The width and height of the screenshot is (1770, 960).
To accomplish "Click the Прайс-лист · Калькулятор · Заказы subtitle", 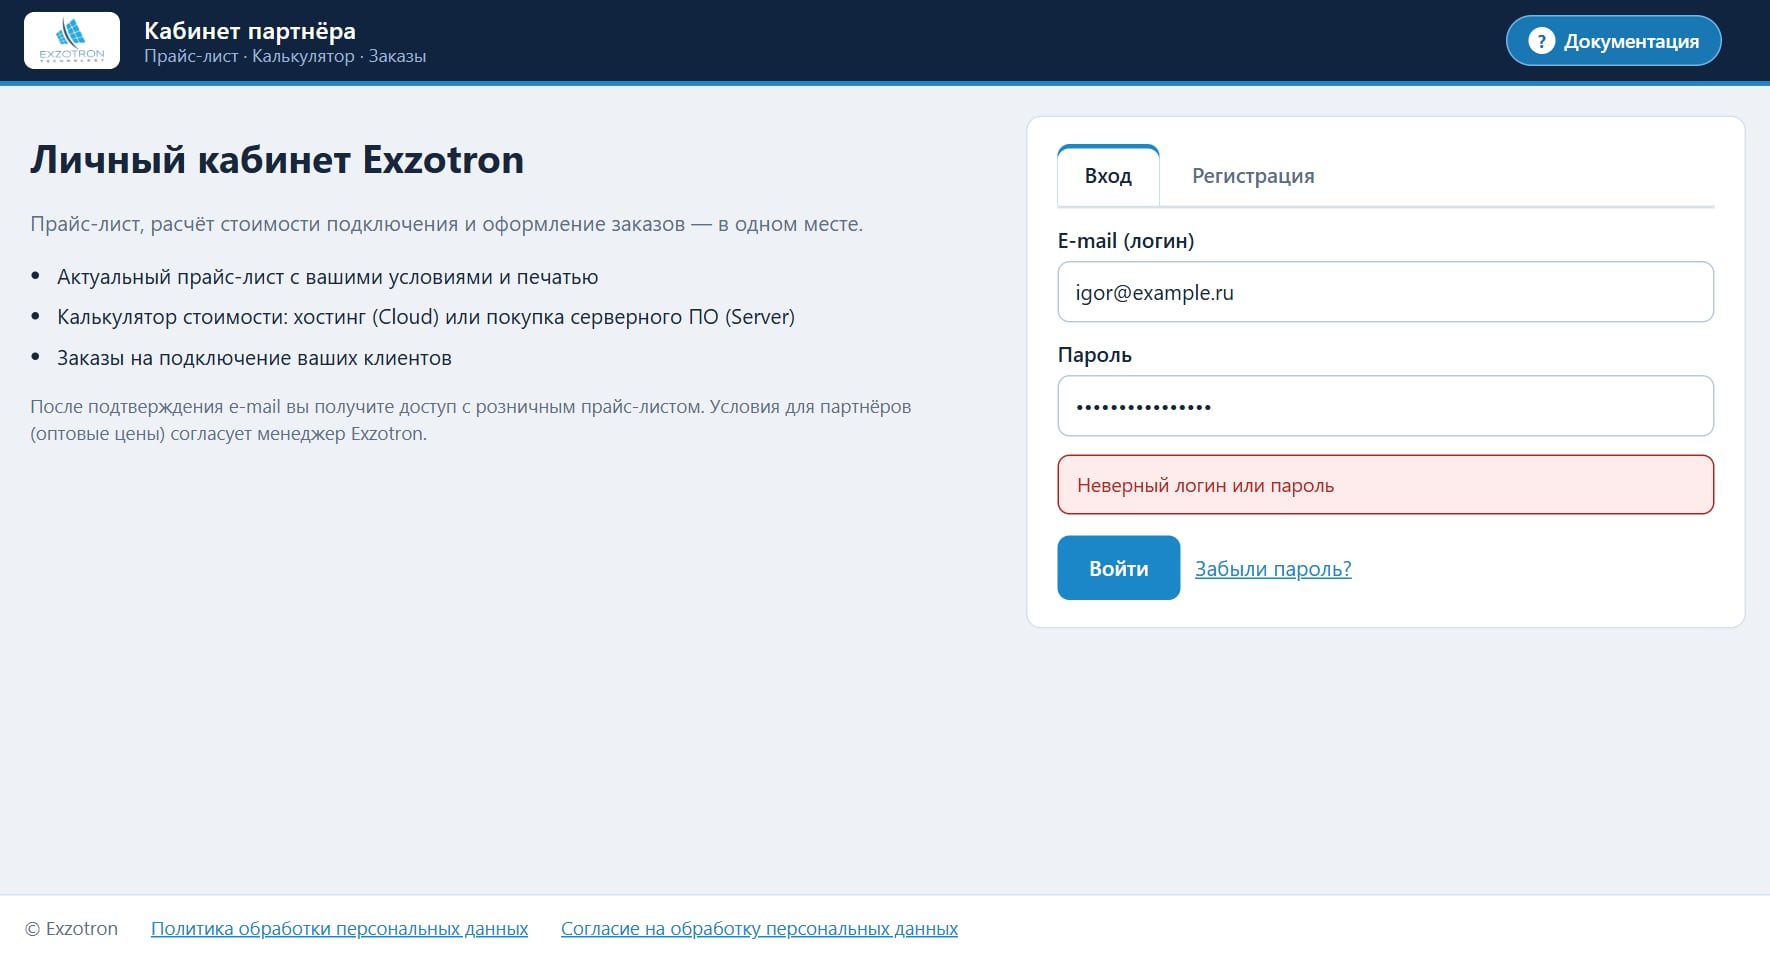I will pyautogui.click(x=285, y=57).
